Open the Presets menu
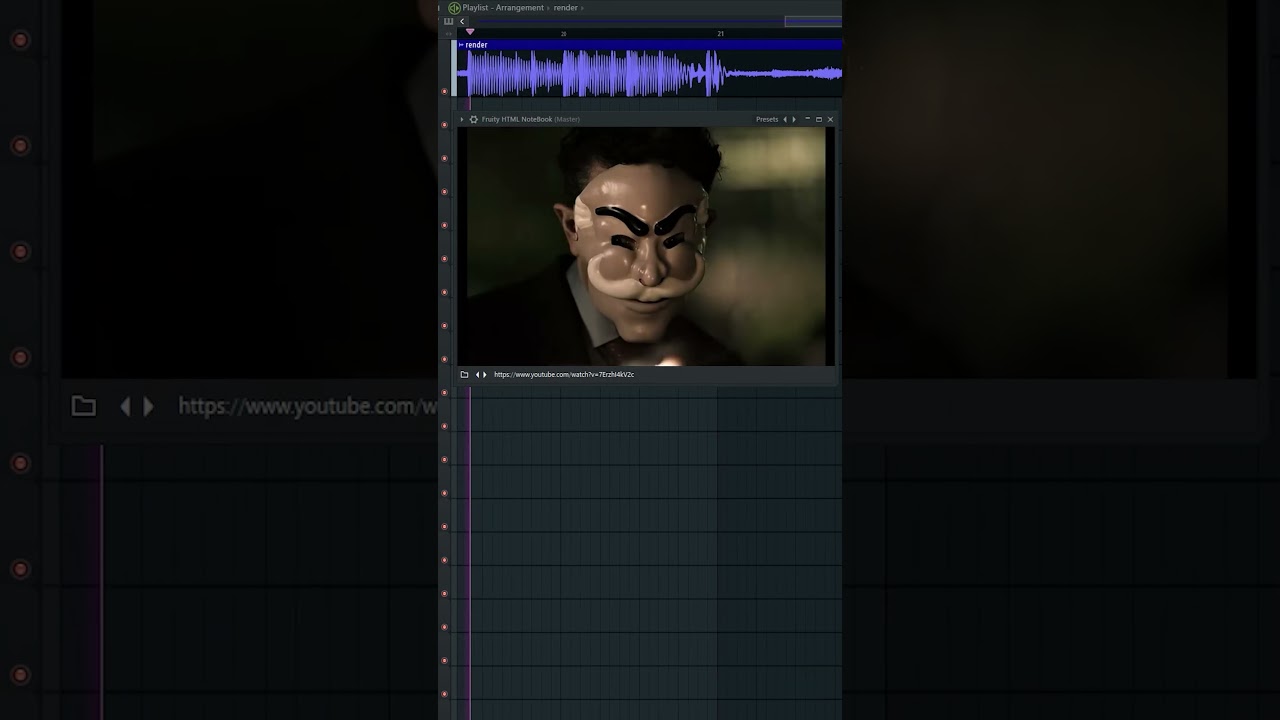 pos(767,119)
